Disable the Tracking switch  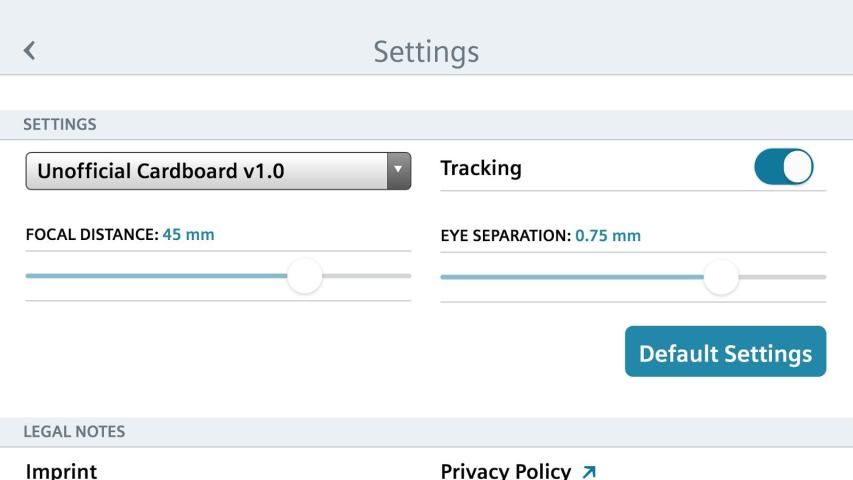pos(783,168)
